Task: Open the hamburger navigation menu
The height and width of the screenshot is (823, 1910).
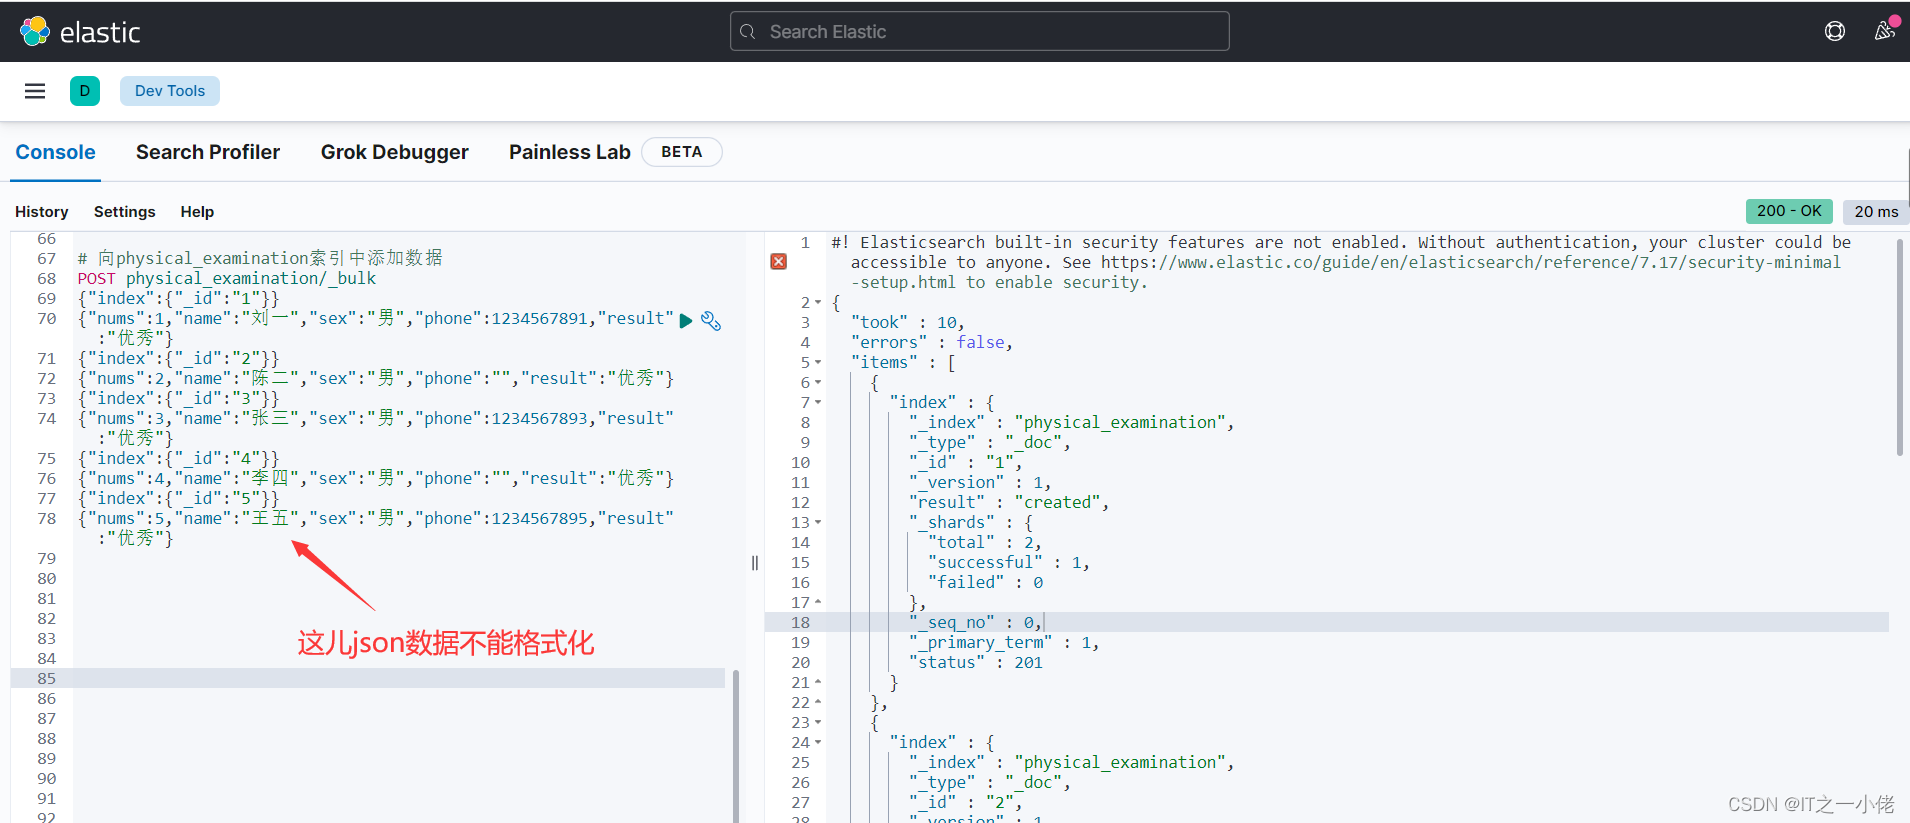Action: [35, 91]
